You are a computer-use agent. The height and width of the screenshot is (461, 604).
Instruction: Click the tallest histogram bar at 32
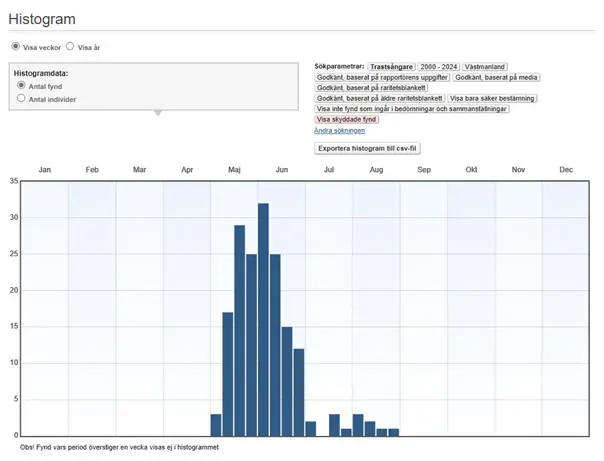click(x=264, y=320)
